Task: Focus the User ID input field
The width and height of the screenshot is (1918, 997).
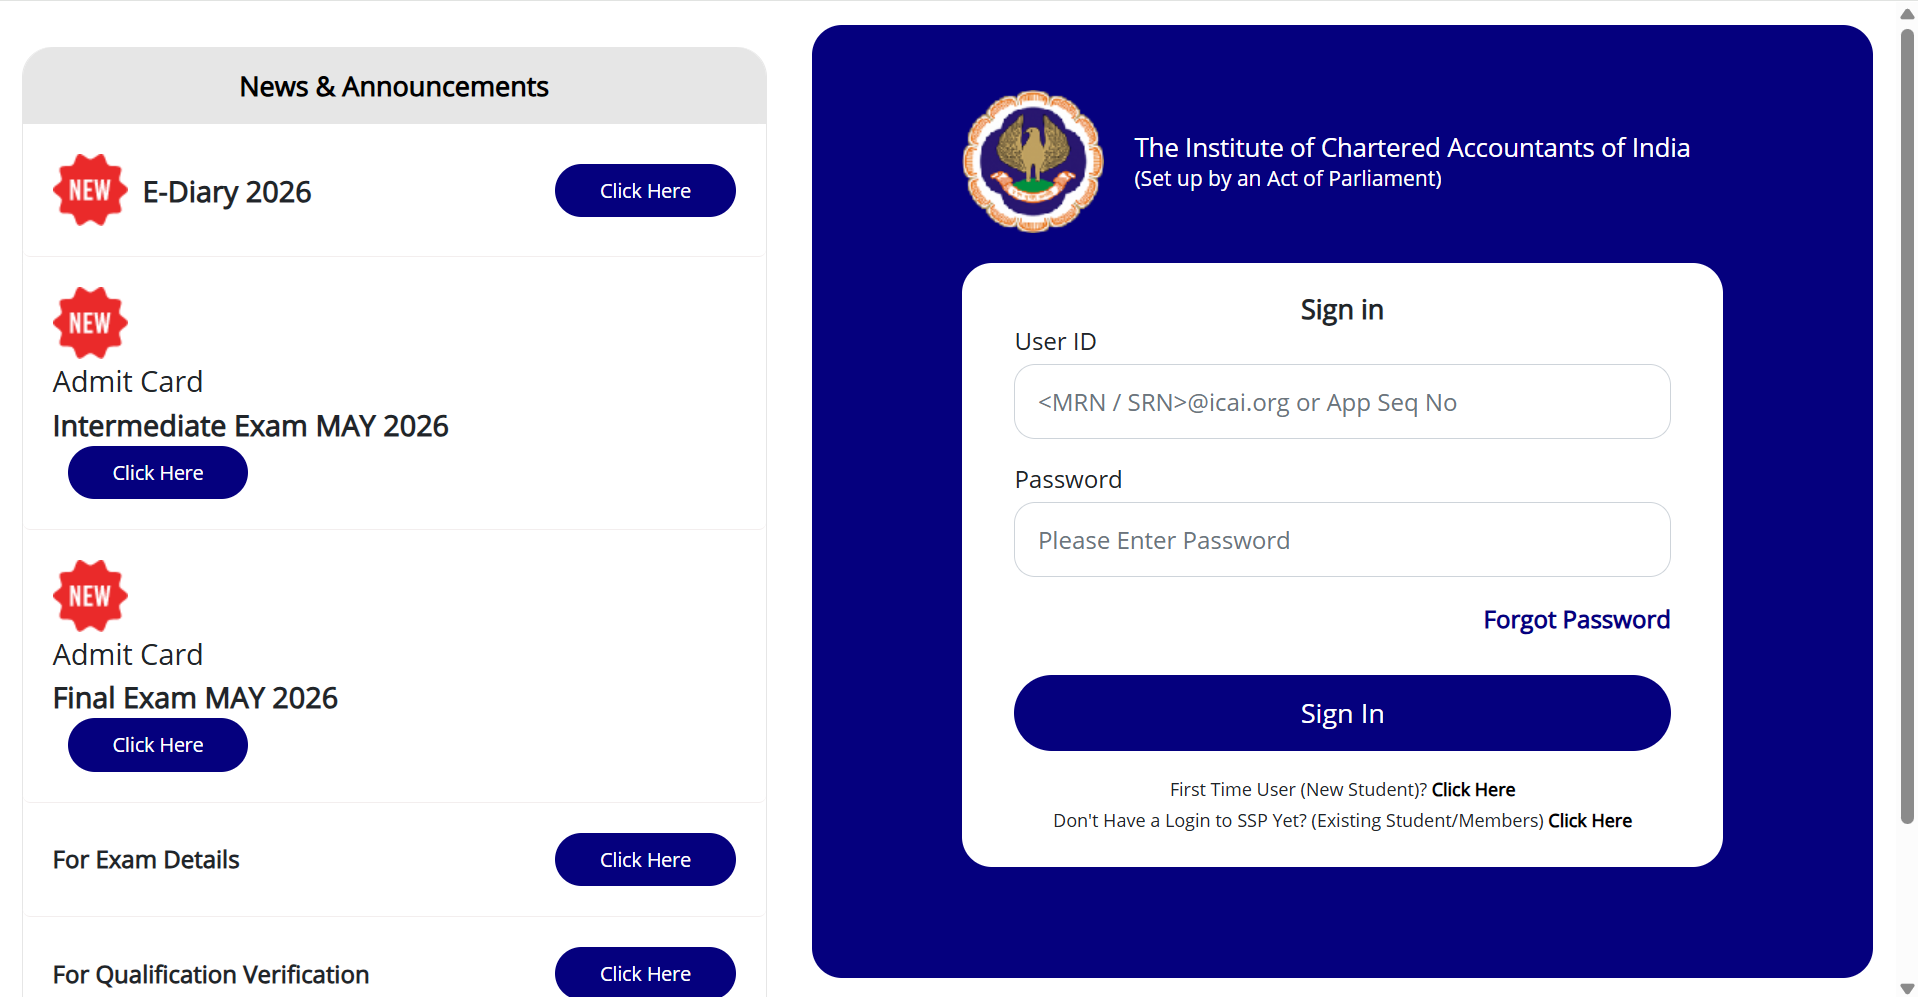Action: click(1341, 402)
